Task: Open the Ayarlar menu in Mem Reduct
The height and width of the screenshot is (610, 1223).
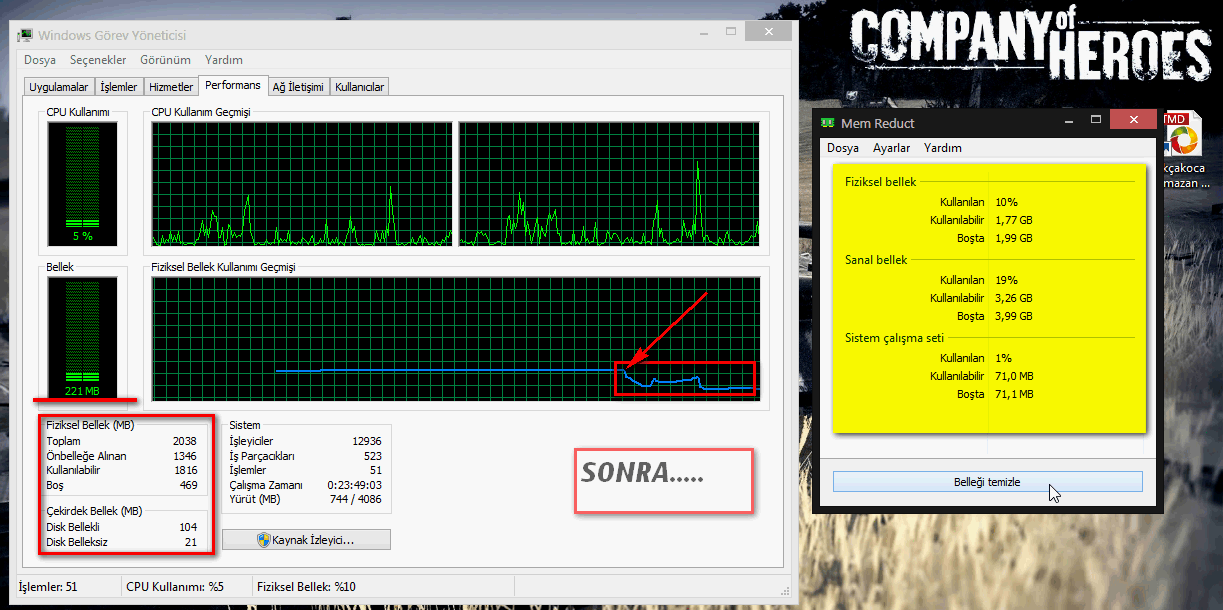Action: [x=892, y=148]
